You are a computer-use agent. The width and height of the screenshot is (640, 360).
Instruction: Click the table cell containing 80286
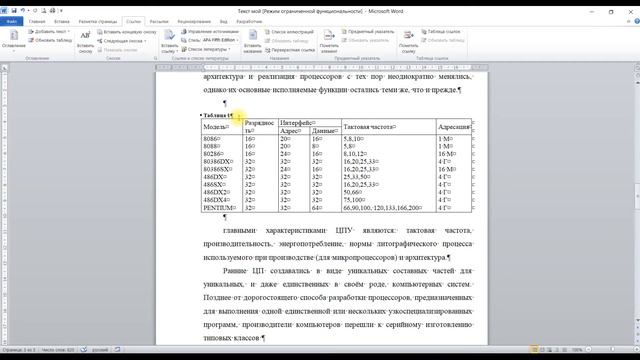(x=222, y=154)
